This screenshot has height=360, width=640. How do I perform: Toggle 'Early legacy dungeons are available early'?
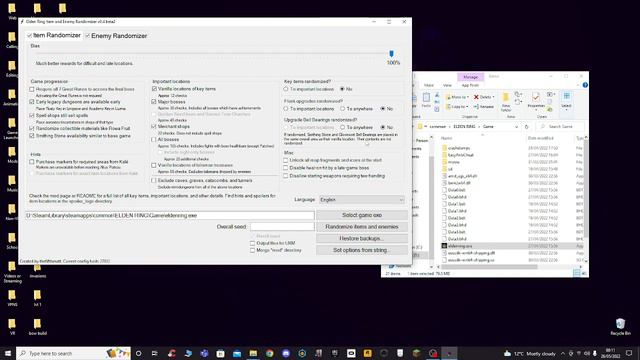click(x=32, y=102)
